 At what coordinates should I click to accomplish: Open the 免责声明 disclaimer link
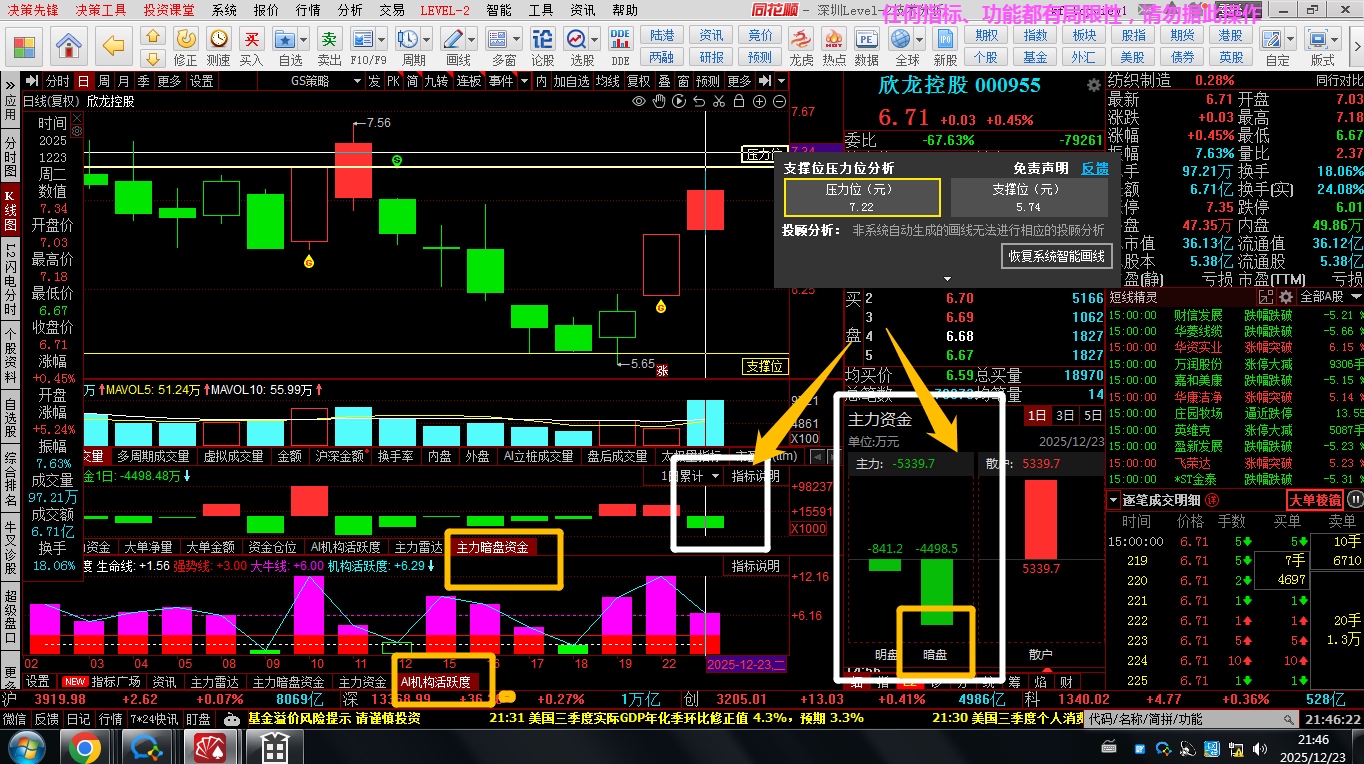pyautogui.click(x=1040, y=168)
